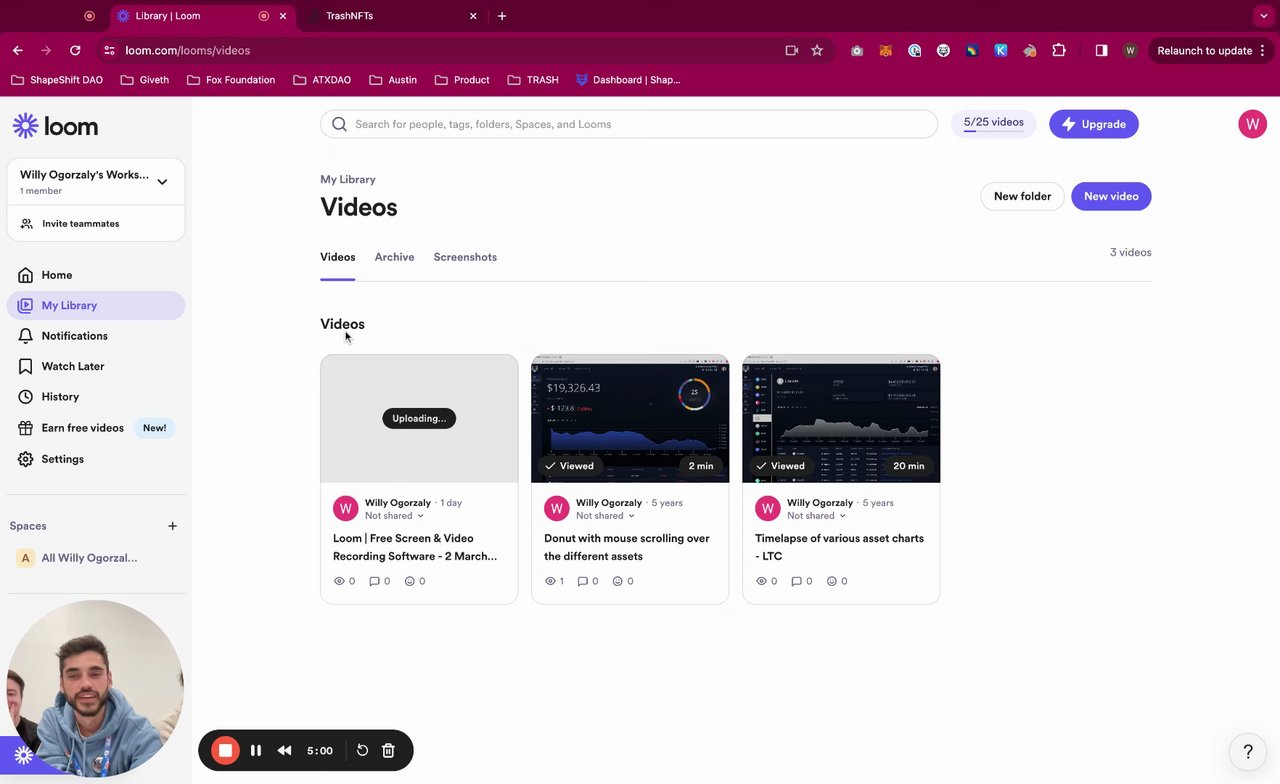Viewport: 1280px width, 784px height.
Task: Click the Loom logo in the sidebar
Action: (x=55, y=126)
